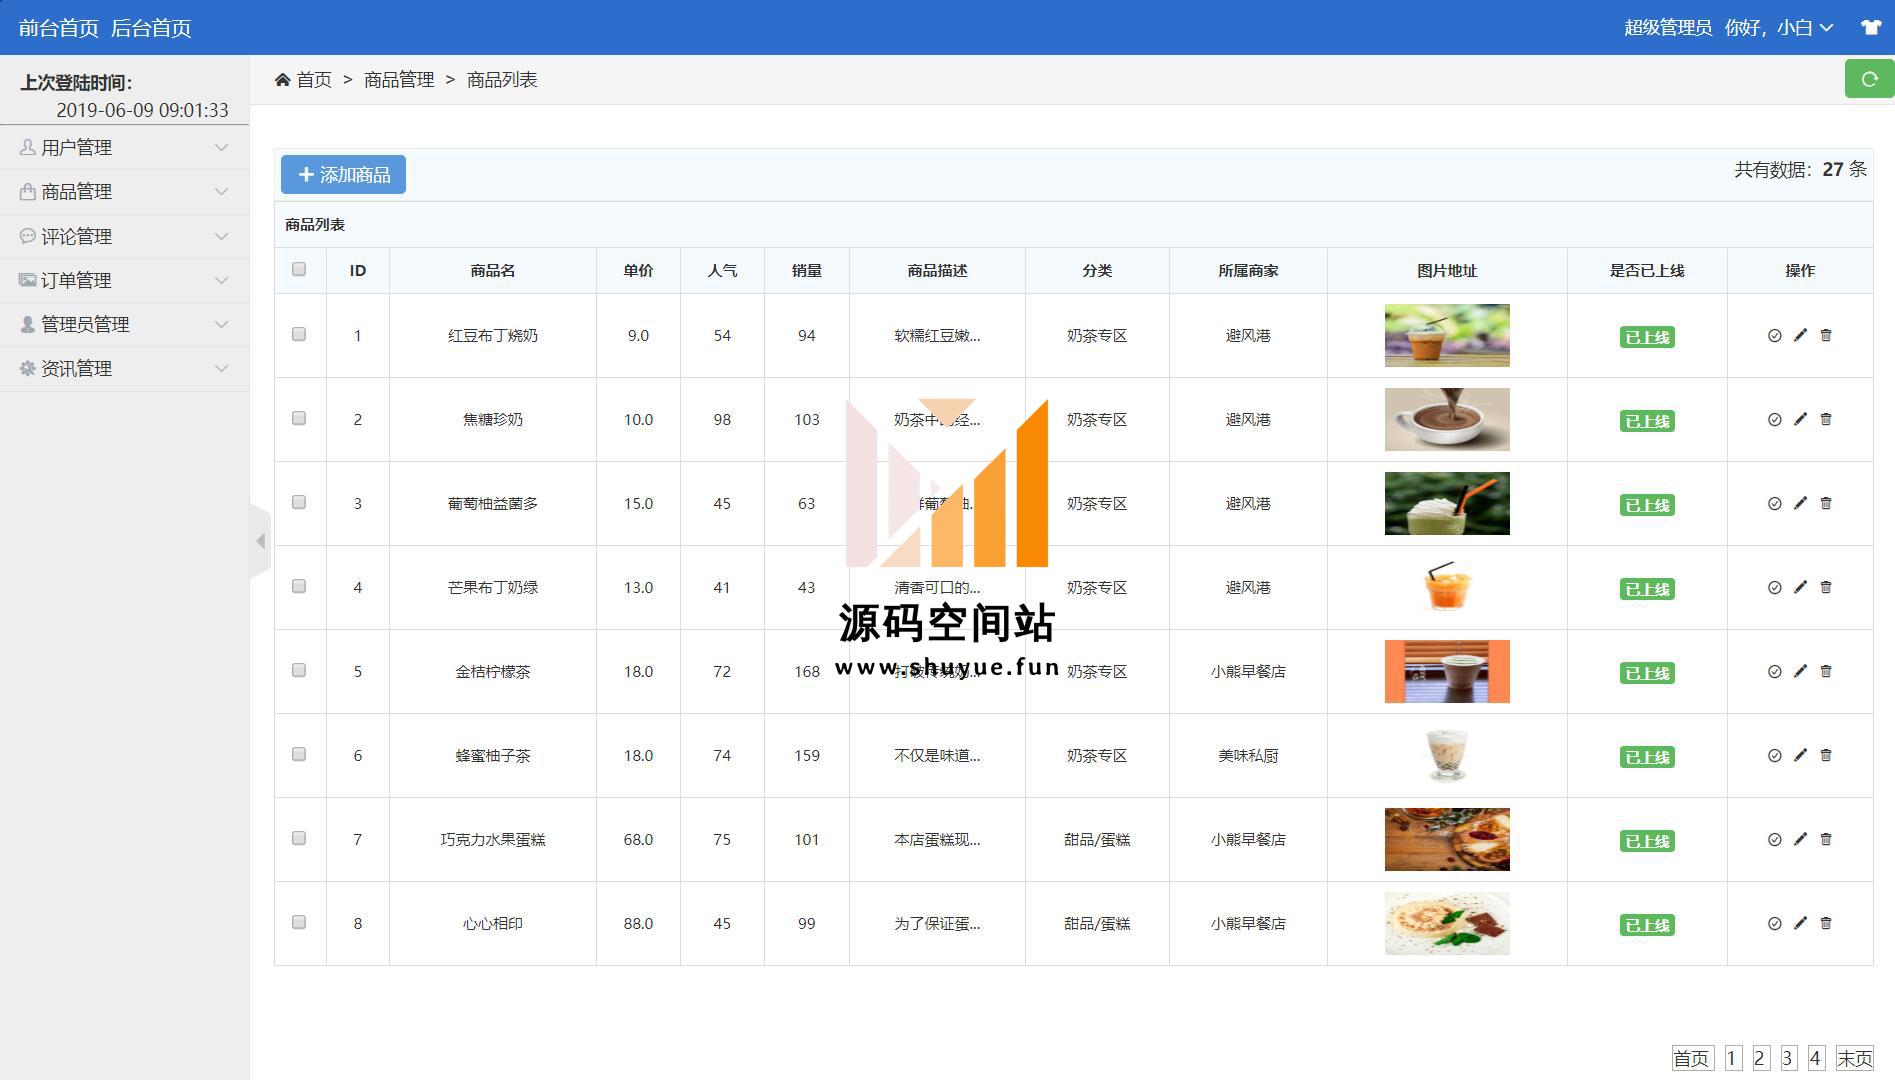Go to page 1 in pagination
Screen dimensions: 1895x1080
point(1733,1058)
